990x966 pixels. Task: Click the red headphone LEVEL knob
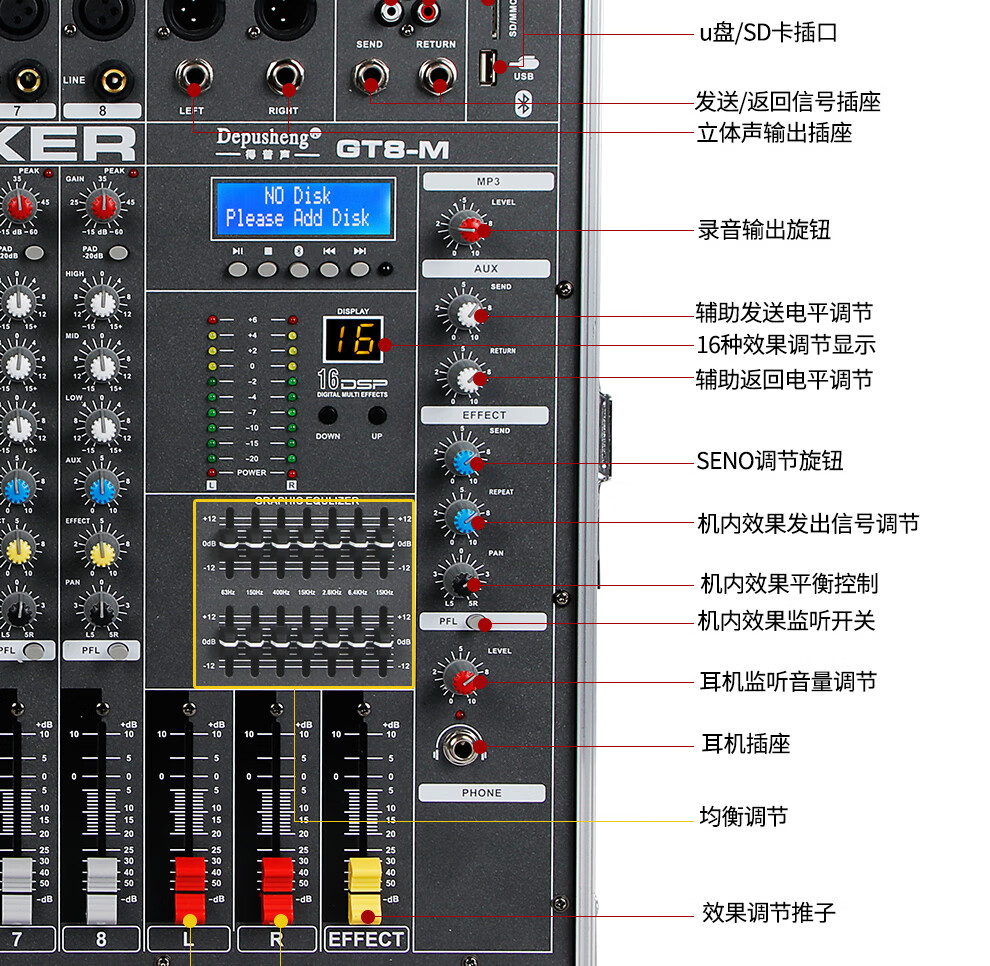click(x=463, y=680)
